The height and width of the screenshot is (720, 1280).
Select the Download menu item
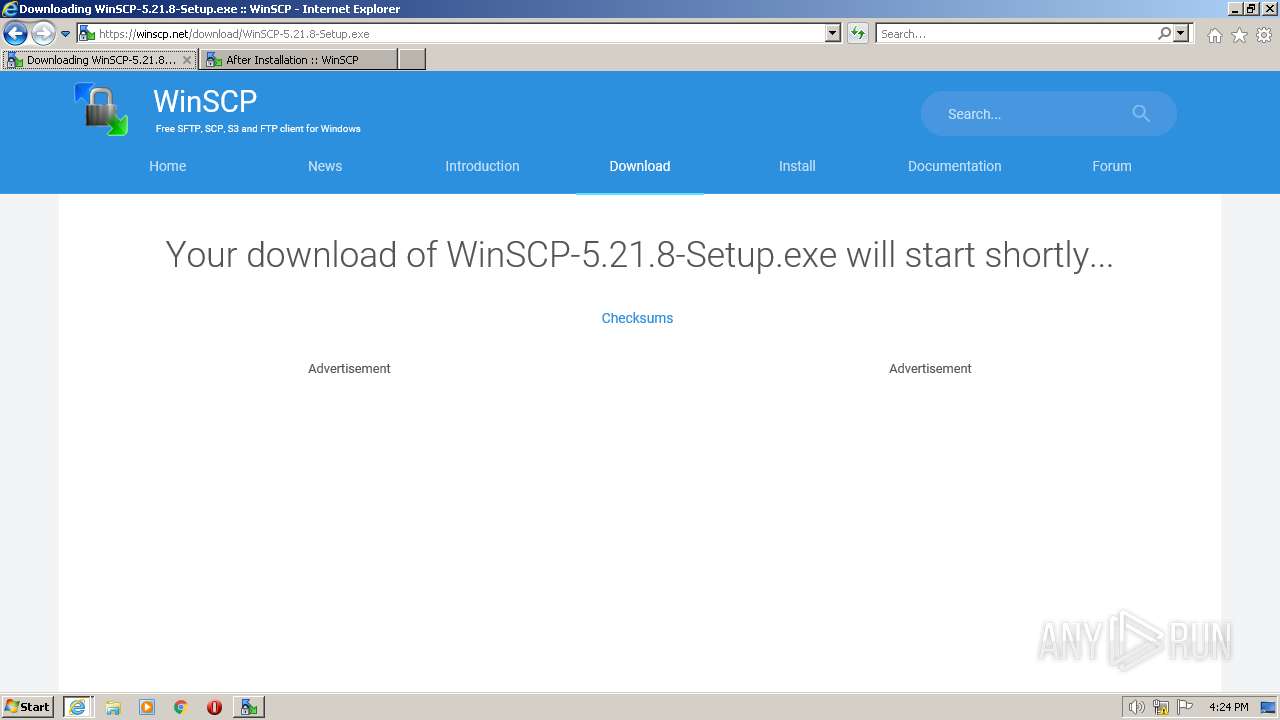(640, 166)
